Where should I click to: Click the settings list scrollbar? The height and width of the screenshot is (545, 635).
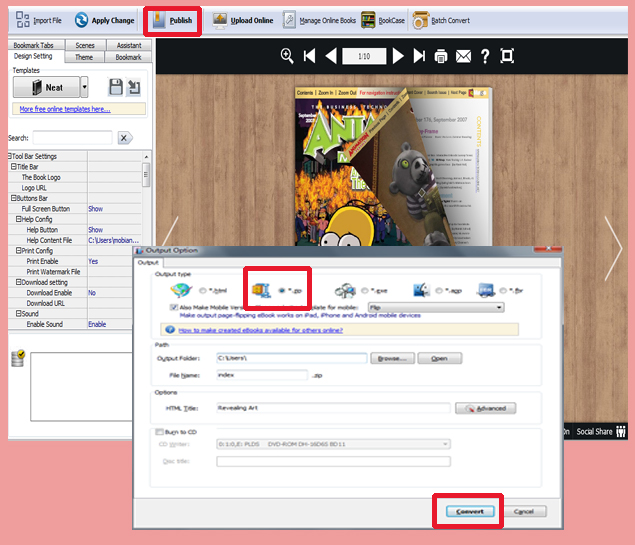[x=146, y=175]
